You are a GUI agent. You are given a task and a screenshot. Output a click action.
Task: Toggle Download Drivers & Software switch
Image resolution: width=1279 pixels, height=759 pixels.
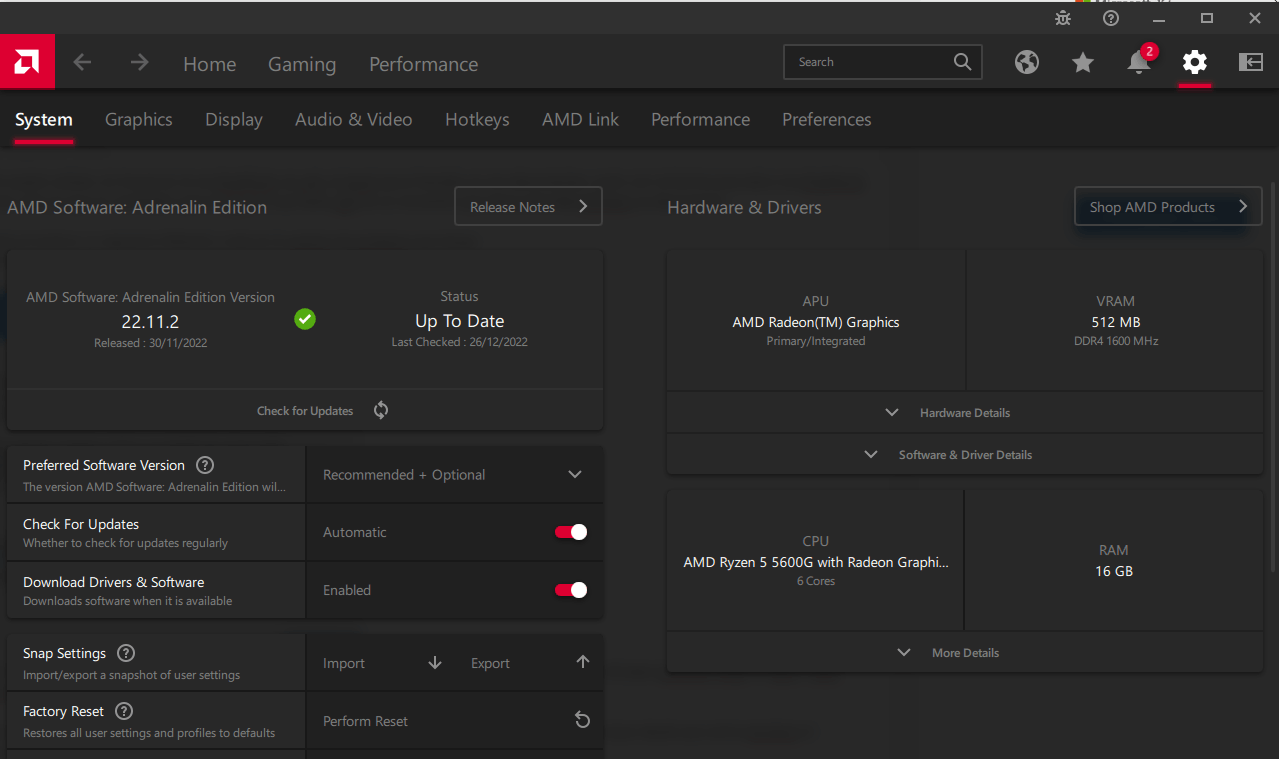pyautogui.click(x=571, y=590)
